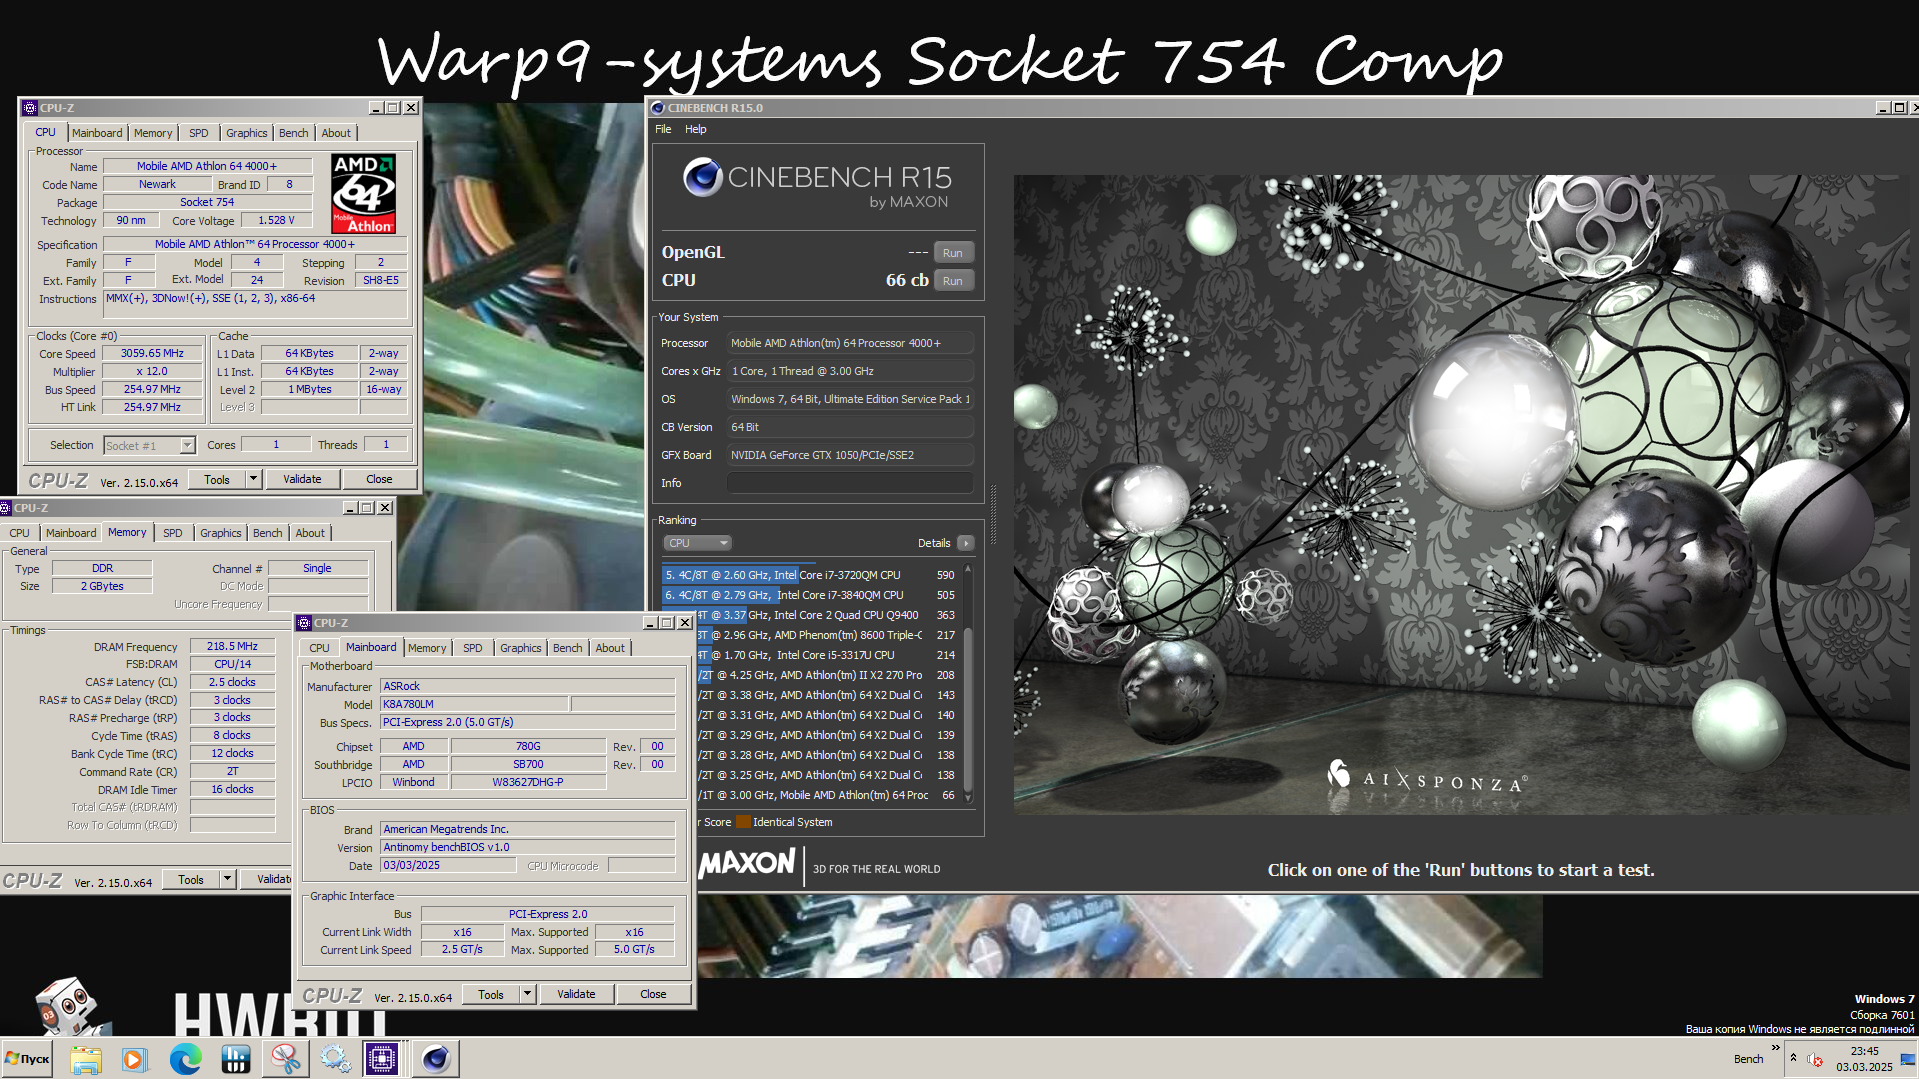
Task: Click the Info input field in Your System
Action: (x=850, y=483)
